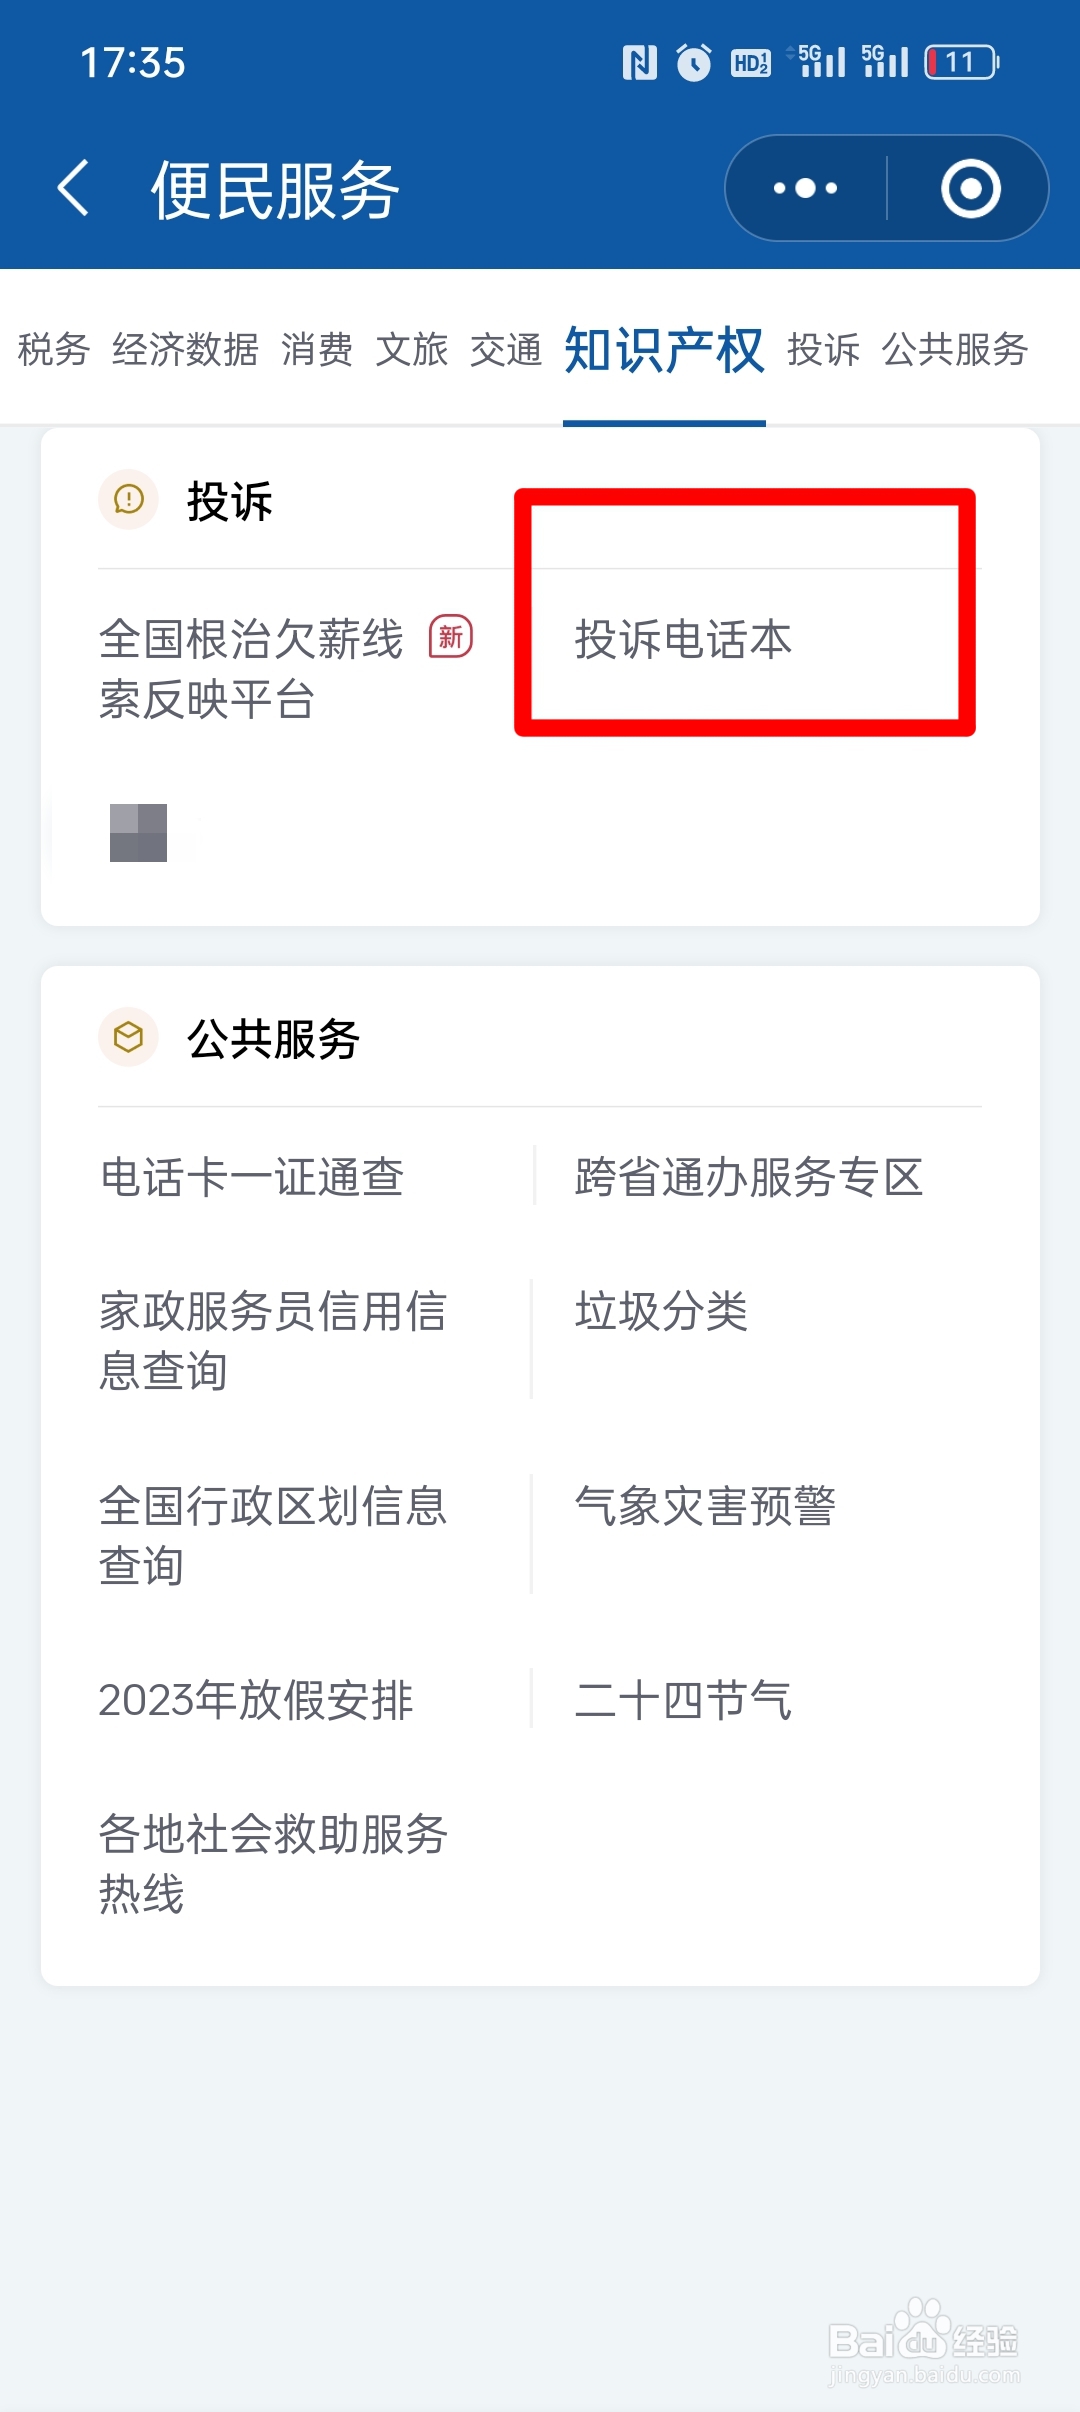The image size is (1080, 2412).
Task: Tap the red 新 badge icon
Action: coord(450,637)
